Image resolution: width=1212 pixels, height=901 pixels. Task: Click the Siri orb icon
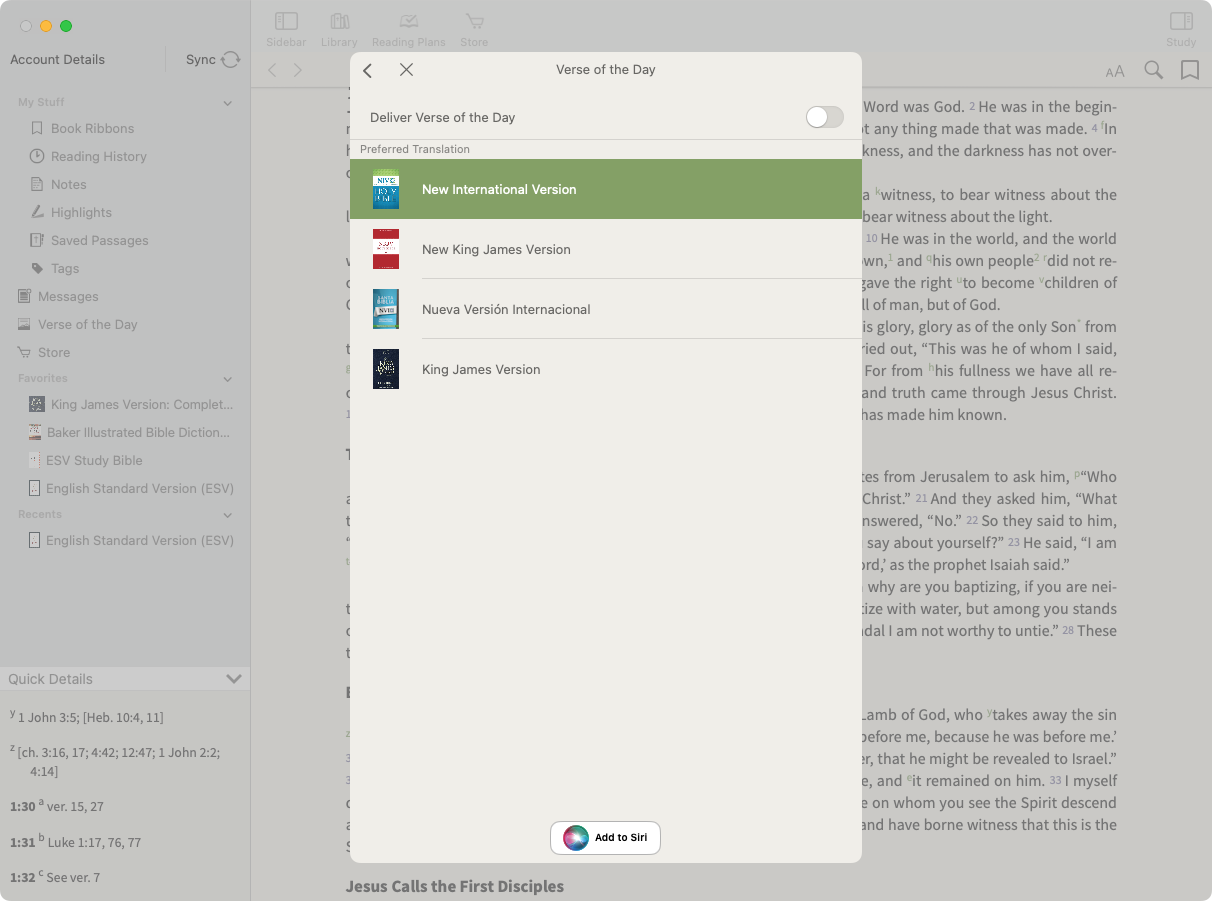tap(576, 838)
